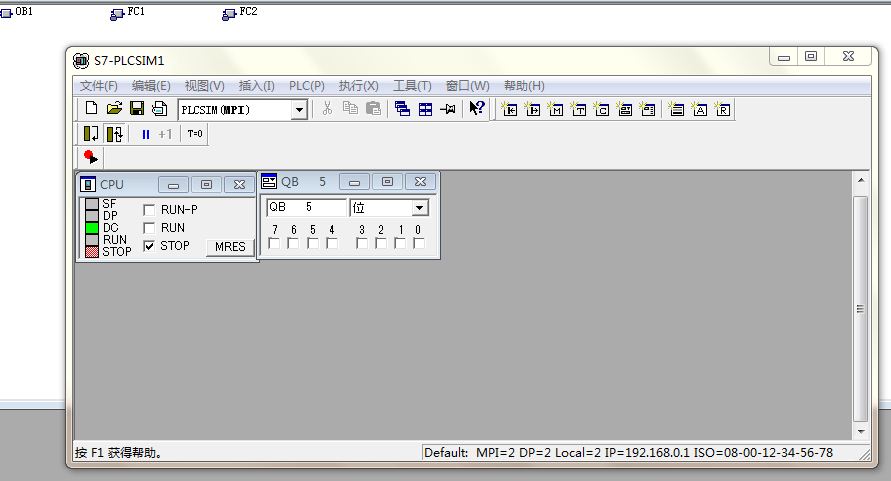
Task: Pause the simulation with pause icon
Action: [x=145, y=134]
